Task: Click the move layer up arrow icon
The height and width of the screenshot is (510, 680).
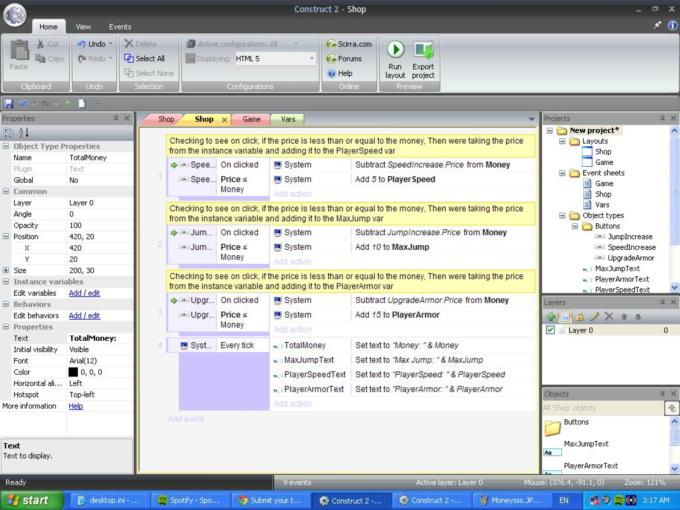Action: pyautogui.click(x=624, y=317)
